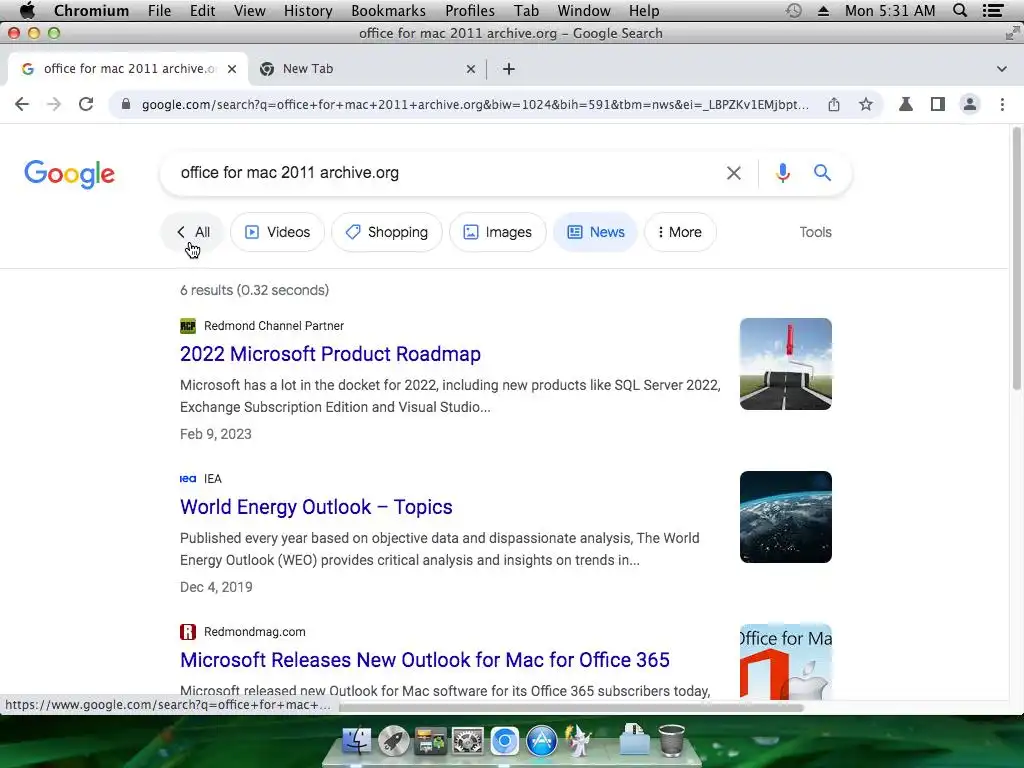
Task: Open 2022 Microsoft Product Roadmap link
Action: click(330, 354)
